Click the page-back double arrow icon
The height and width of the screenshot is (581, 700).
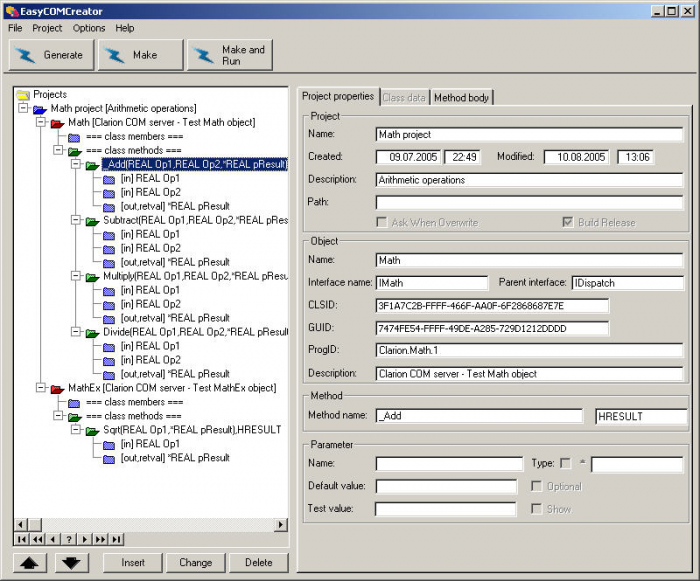coord(38,539)
